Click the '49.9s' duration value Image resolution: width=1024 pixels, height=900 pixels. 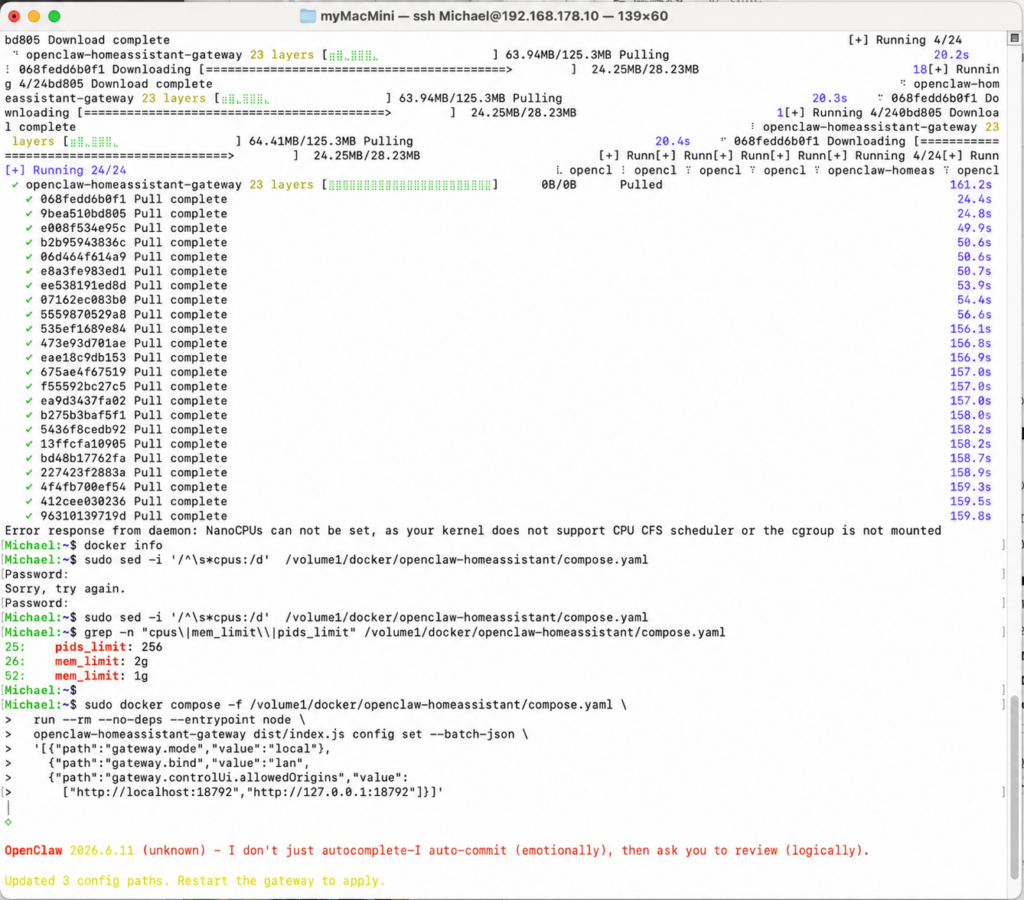[x=974, y=228]
